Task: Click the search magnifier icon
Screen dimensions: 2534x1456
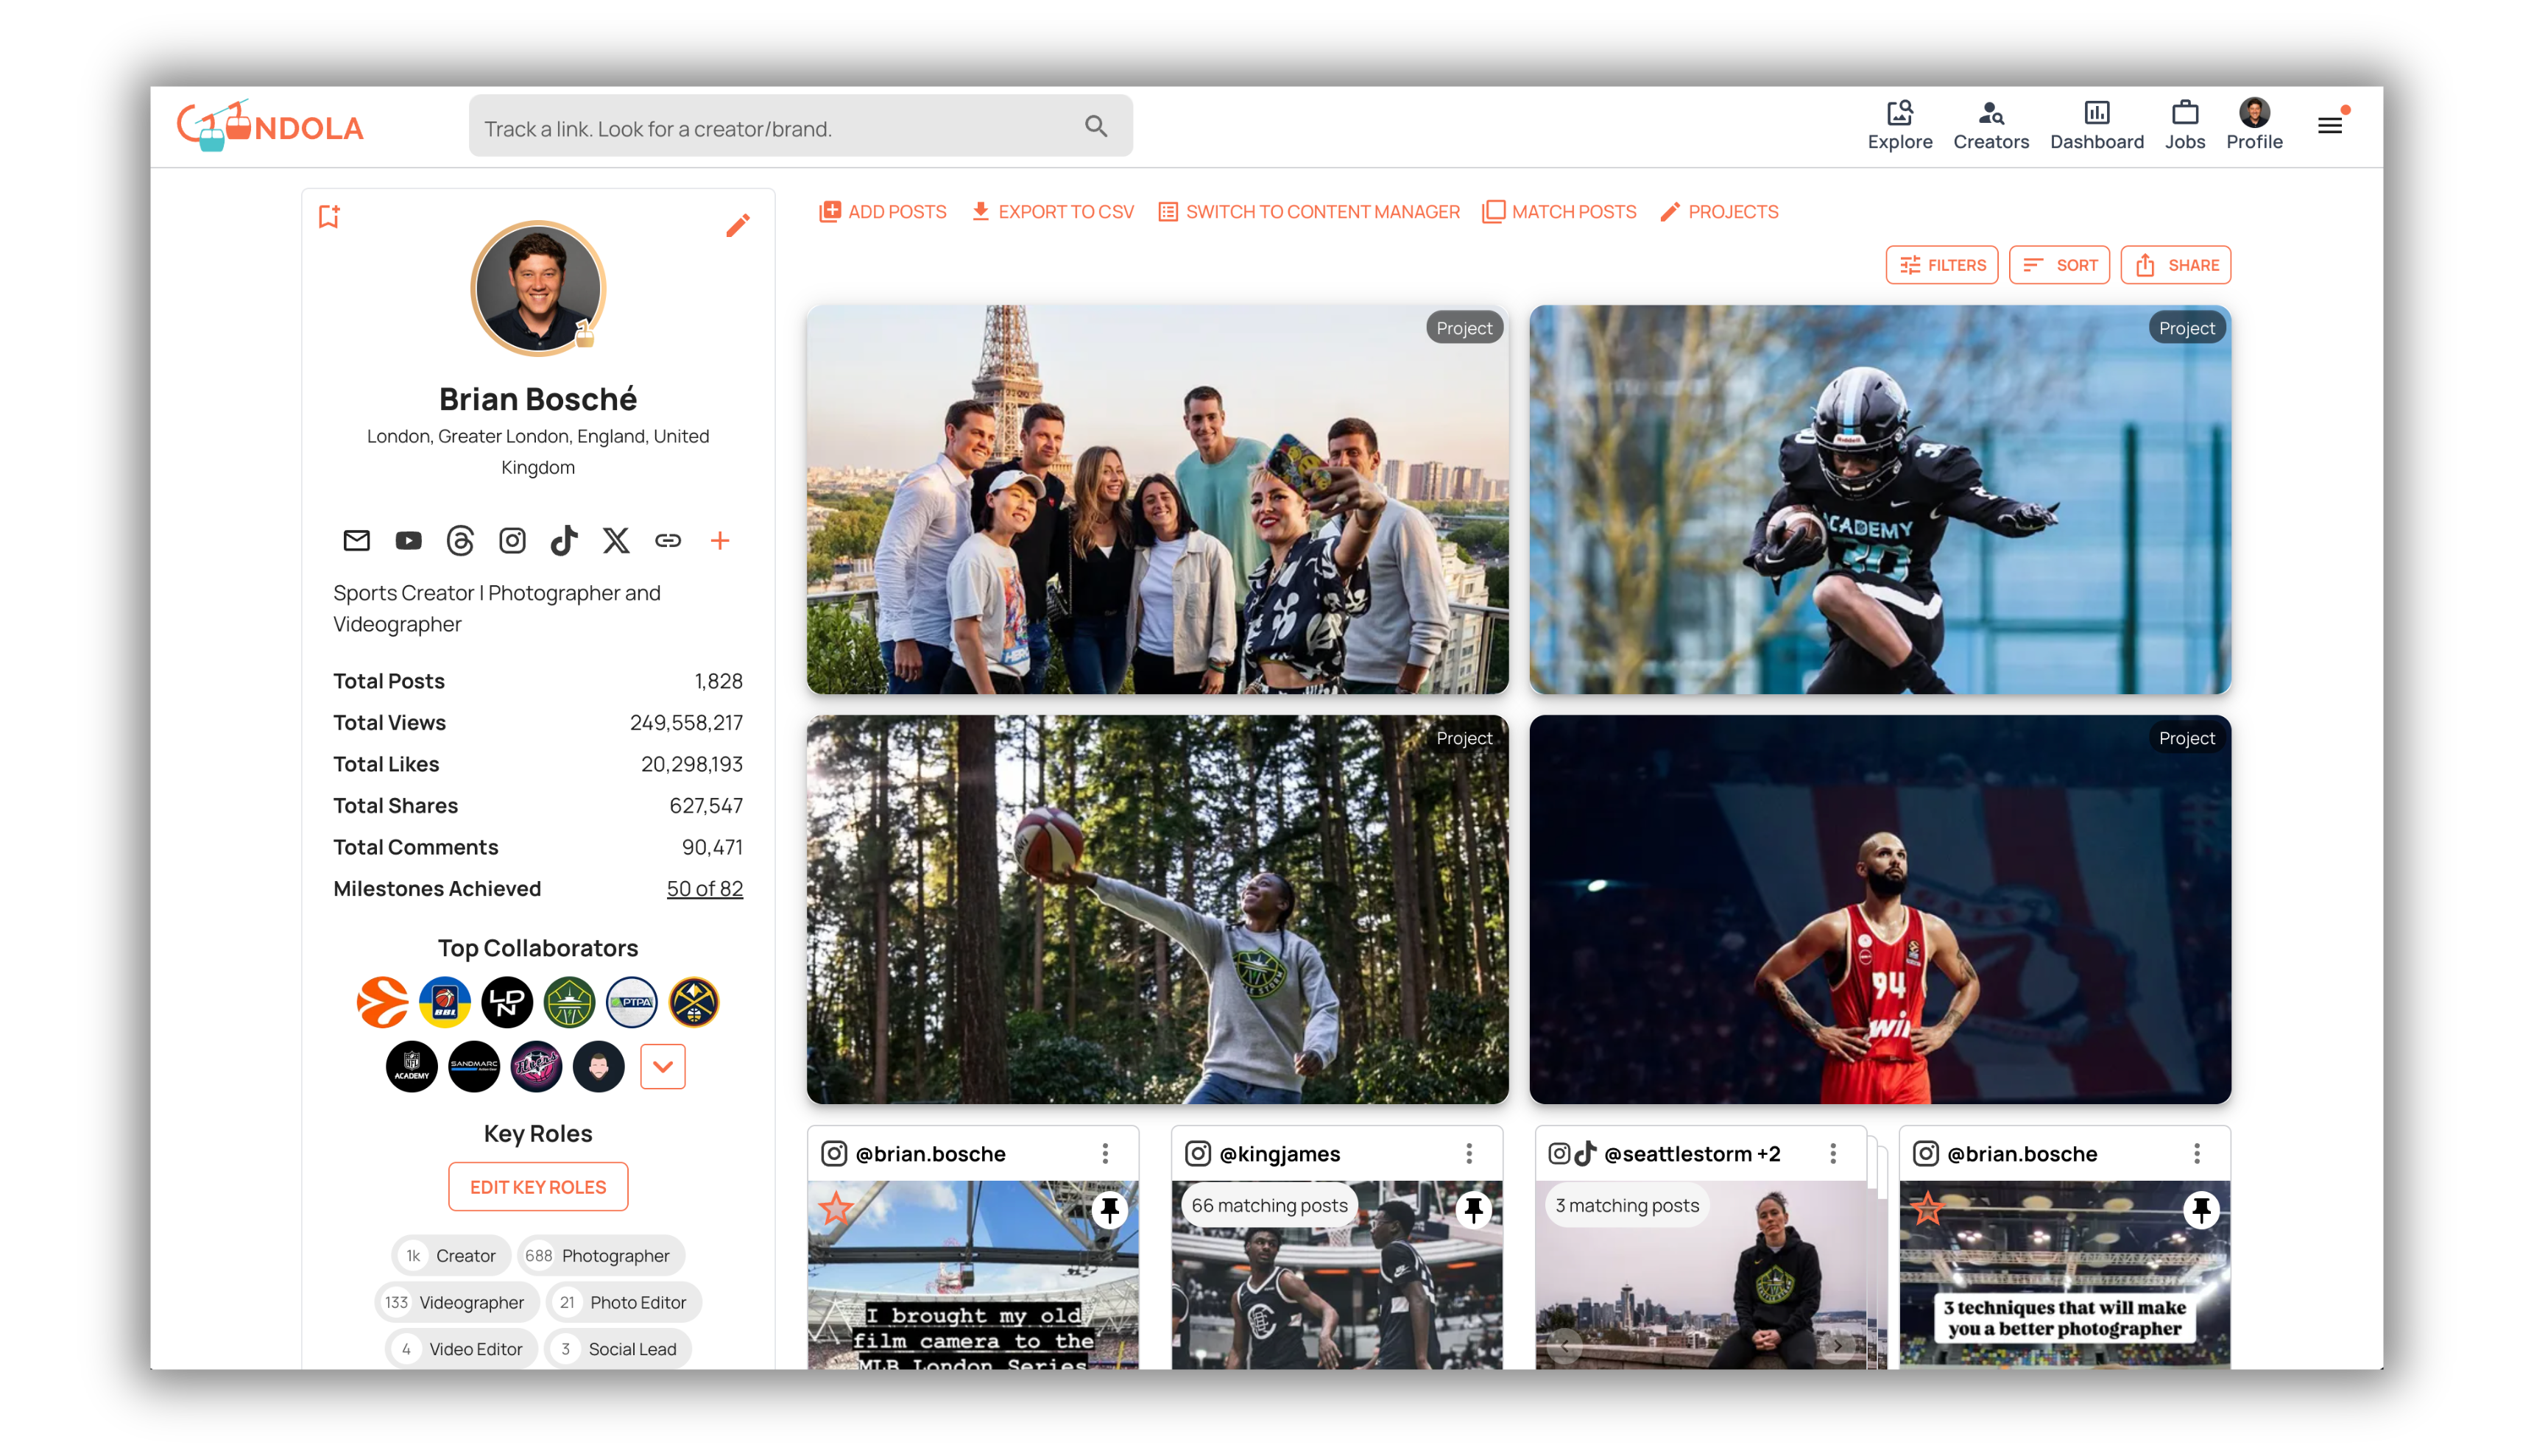Action: (1096, 126)
